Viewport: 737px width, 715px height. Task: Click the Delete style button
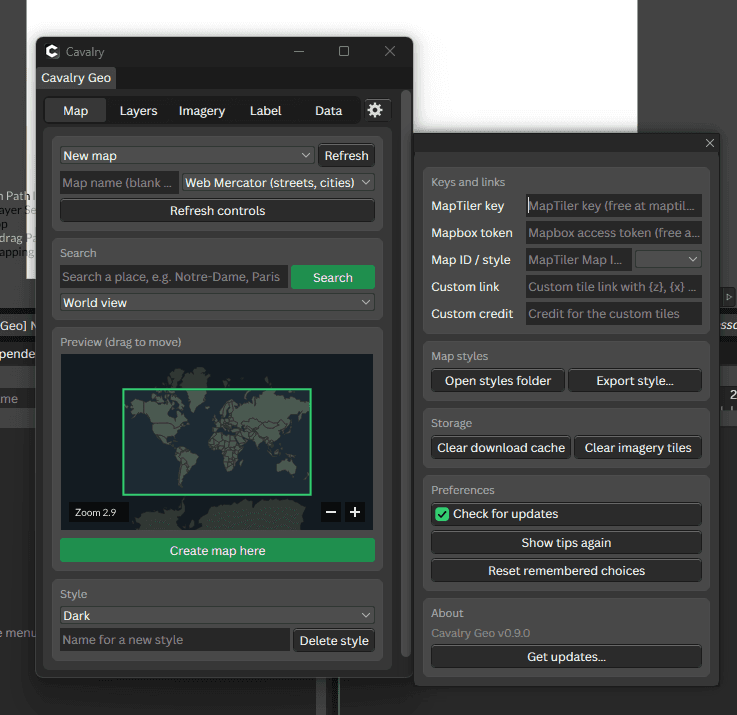[334, 640]
